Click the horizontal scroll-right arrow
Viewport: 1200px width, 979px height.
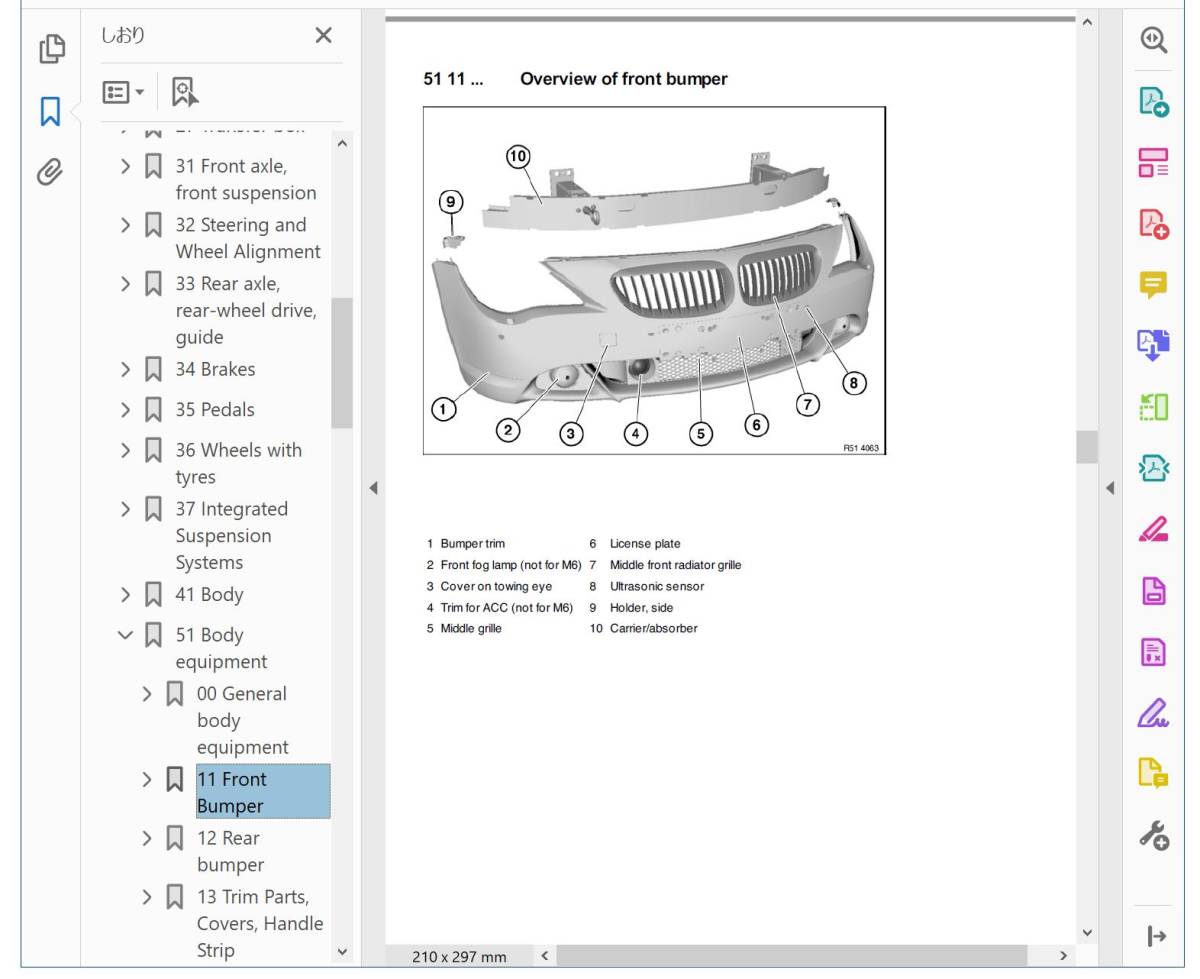pyautogui.click(x=1063, y=956)
